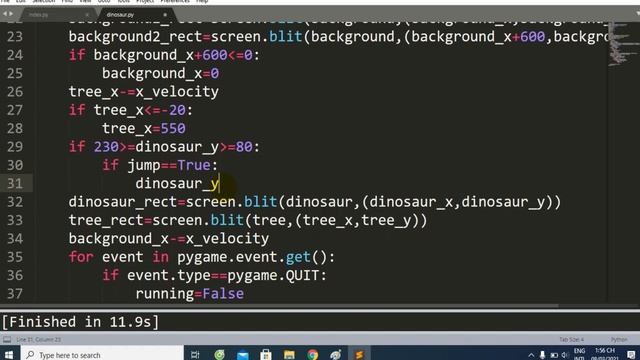
Task: Open Microsoft Store from taskbar
Action: click(266, 354)
